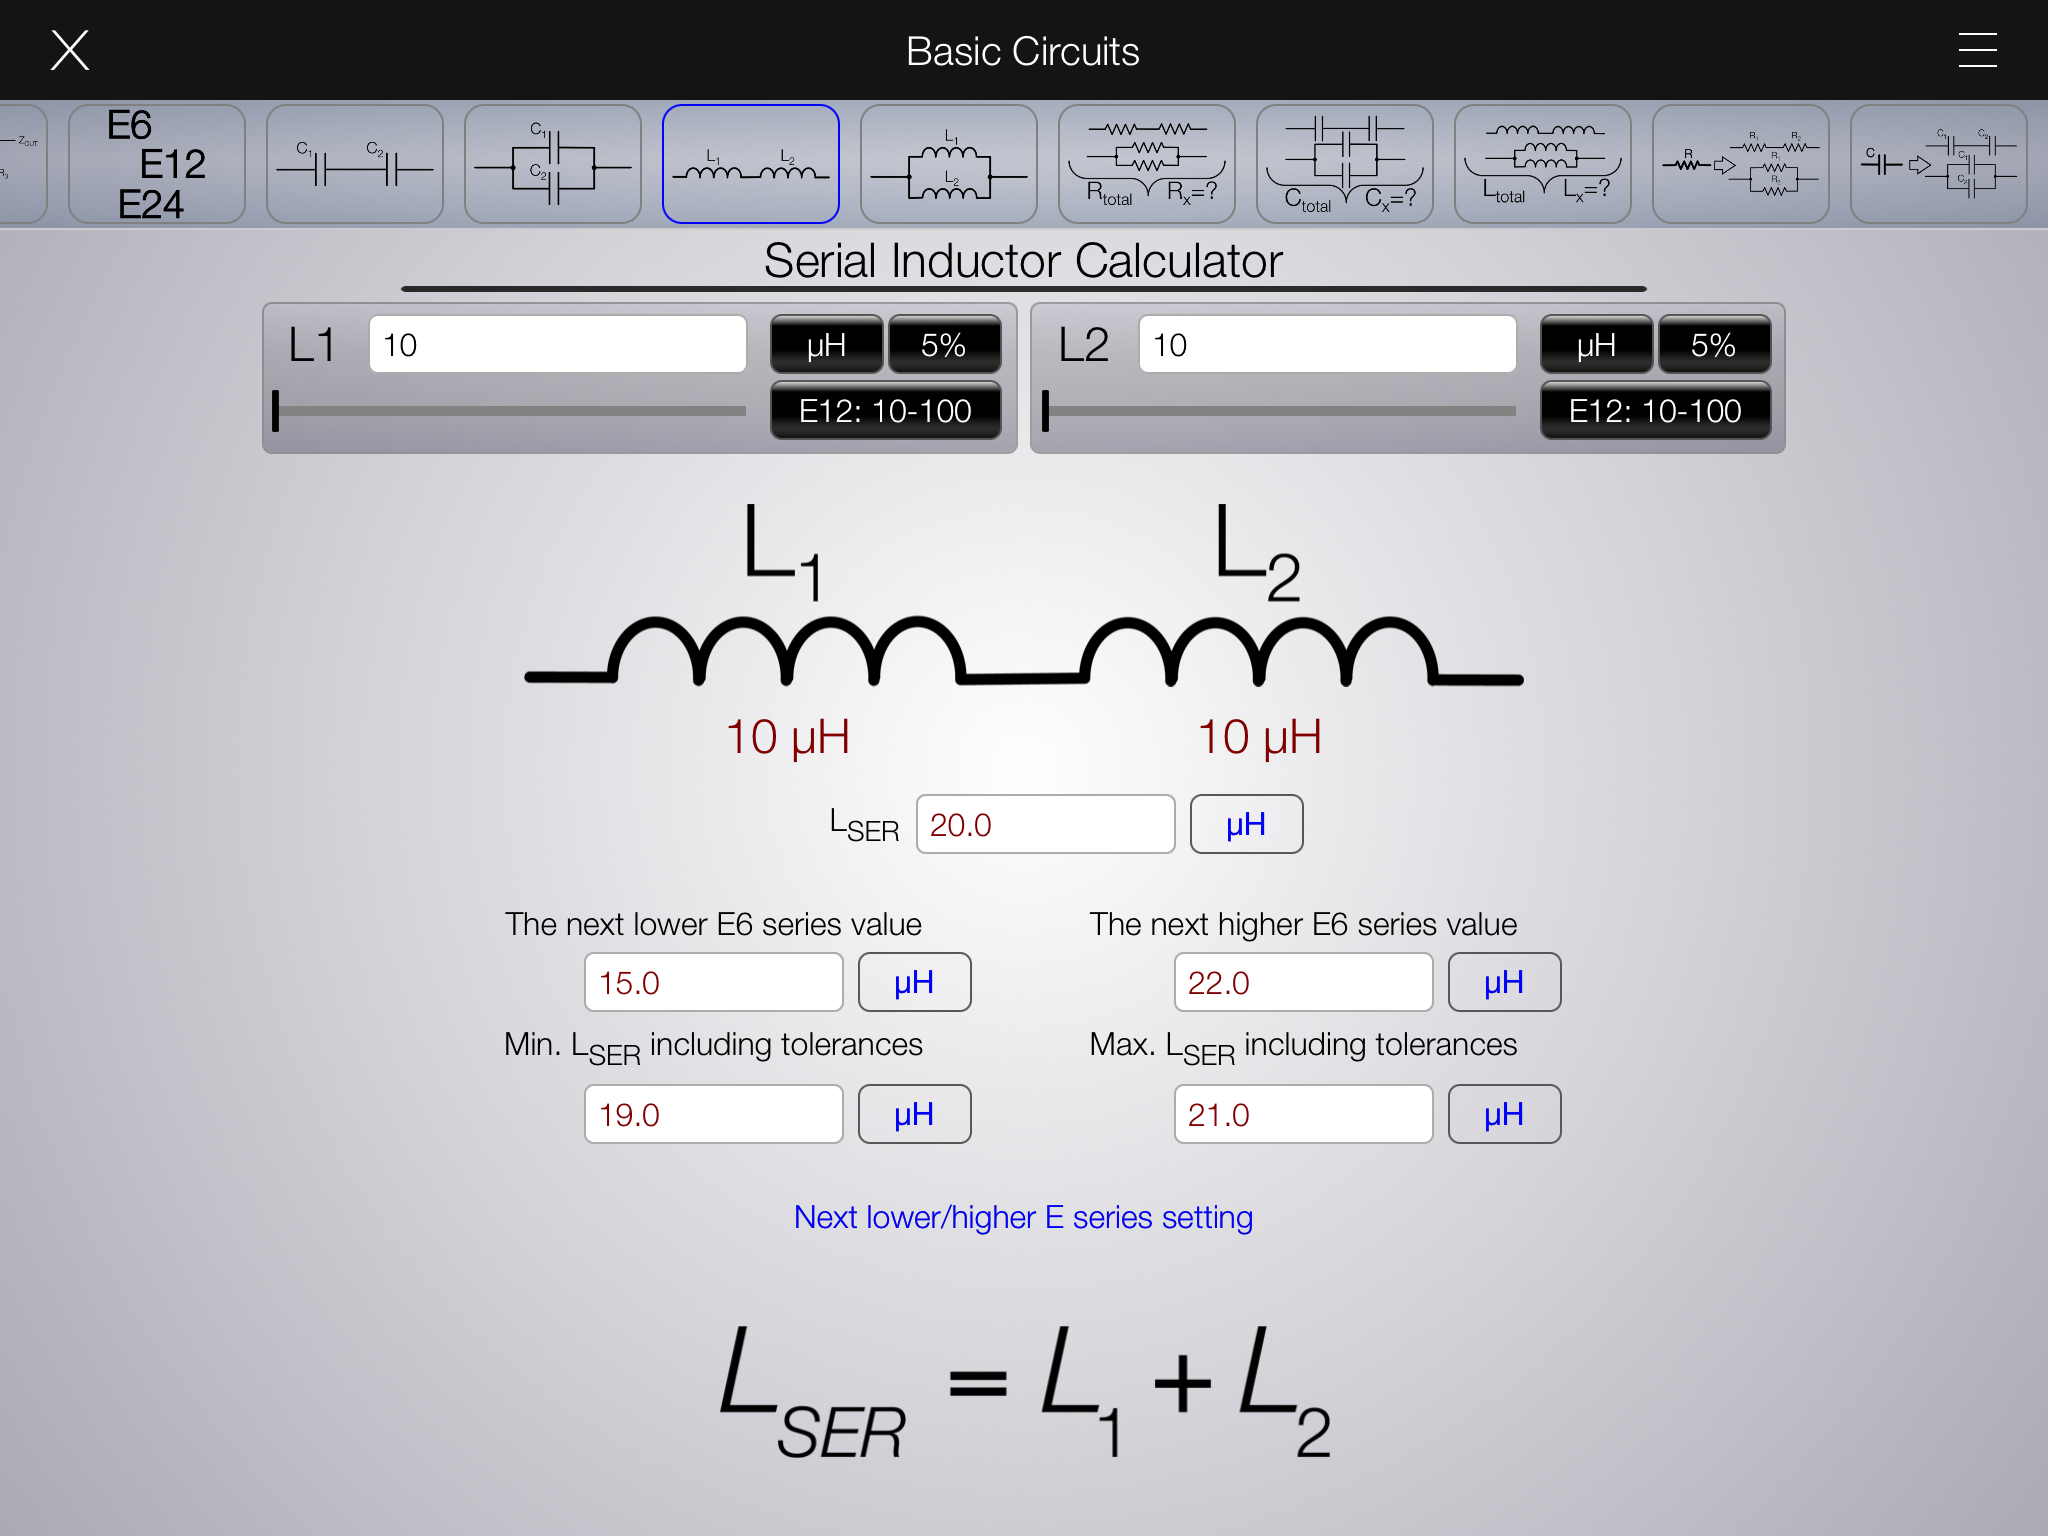Focus the L1 value input field
The image size is (2048, 1536).
coord(557,345)
